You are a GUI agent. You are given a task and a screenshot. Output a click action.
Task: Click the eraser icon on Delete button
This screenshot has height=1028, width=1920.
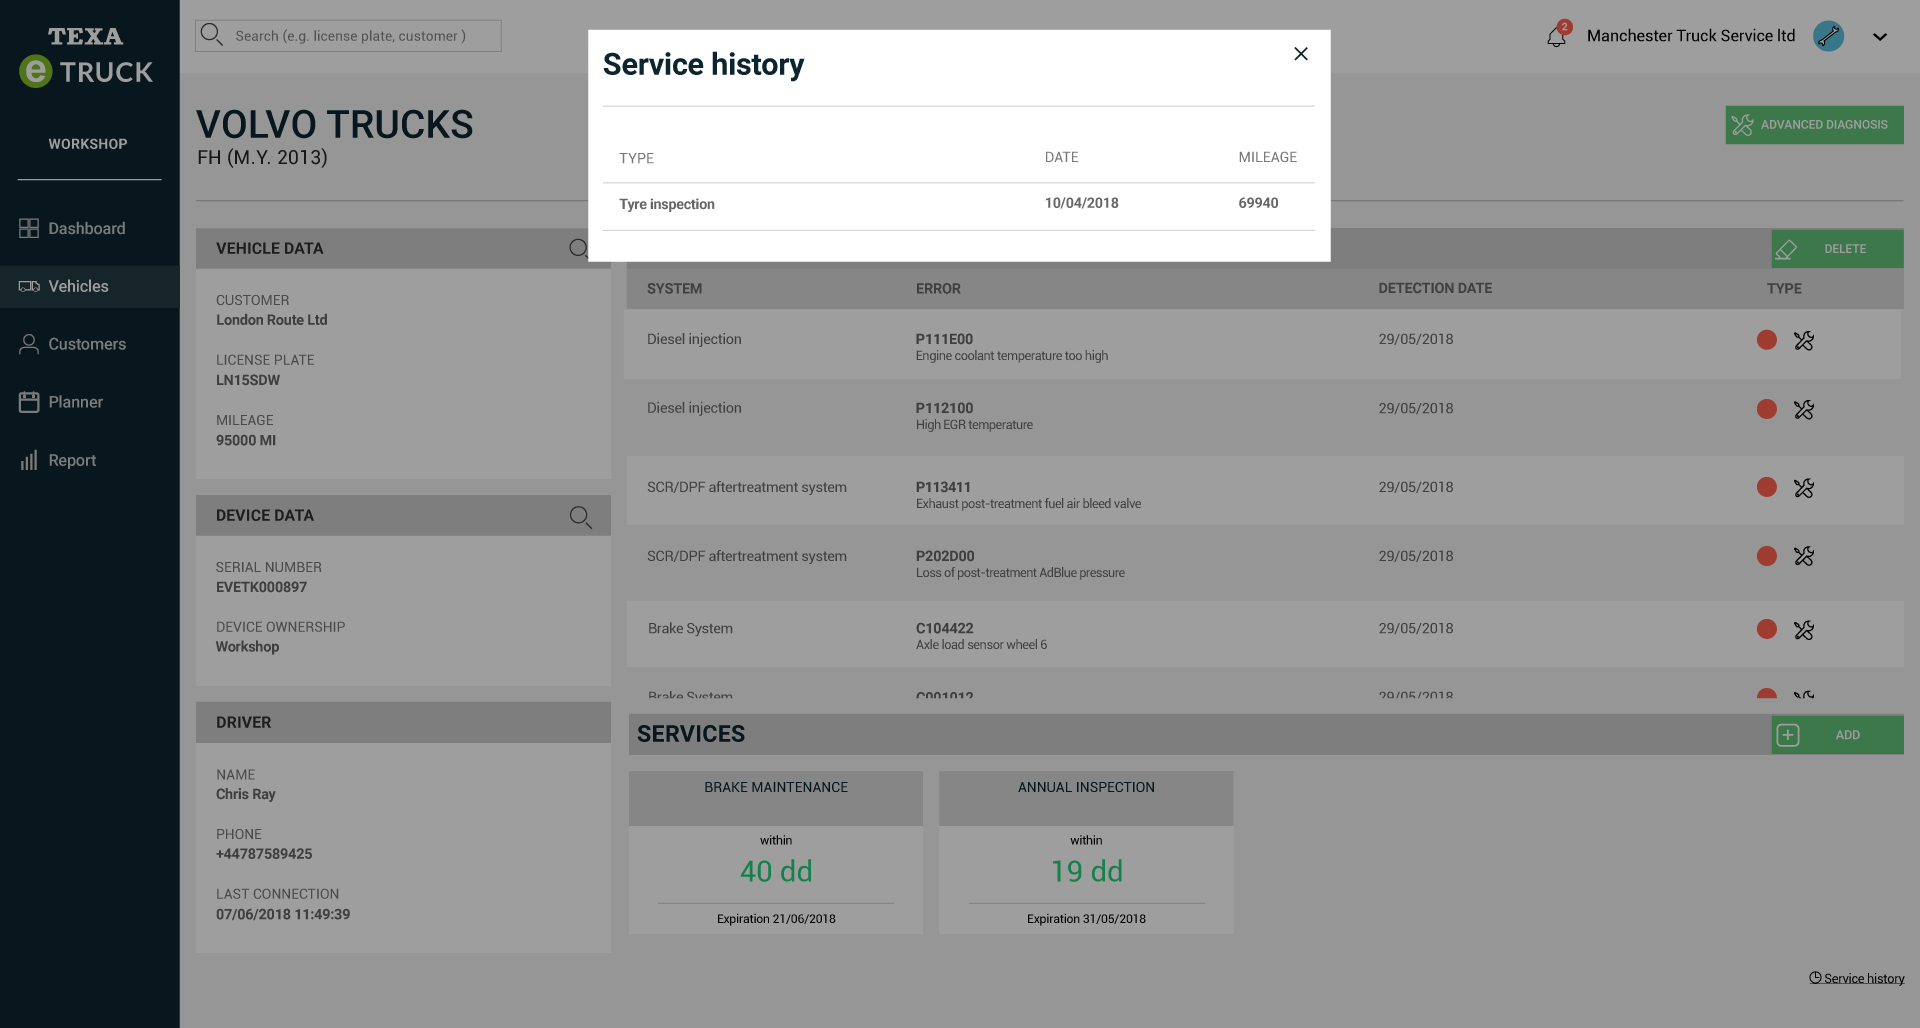coord(1786,250)
